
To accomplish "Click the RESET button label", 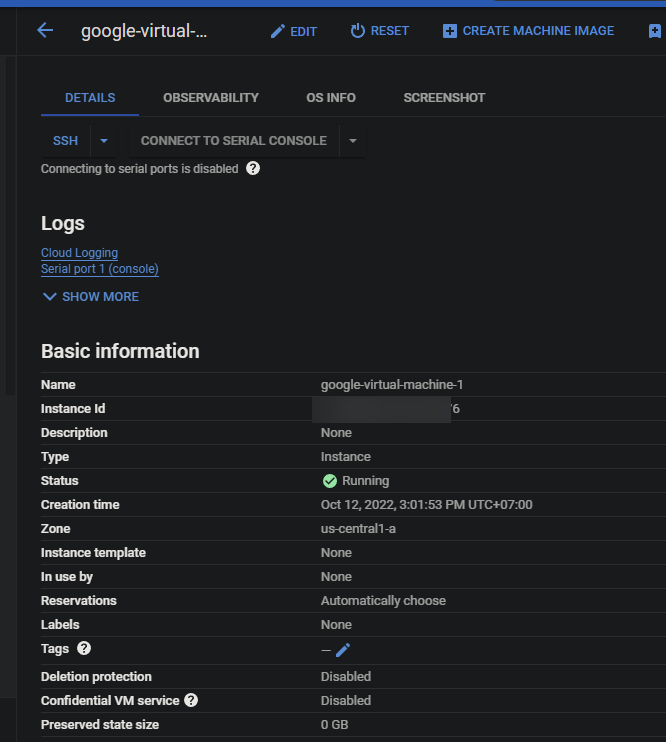I will [390, 31].
